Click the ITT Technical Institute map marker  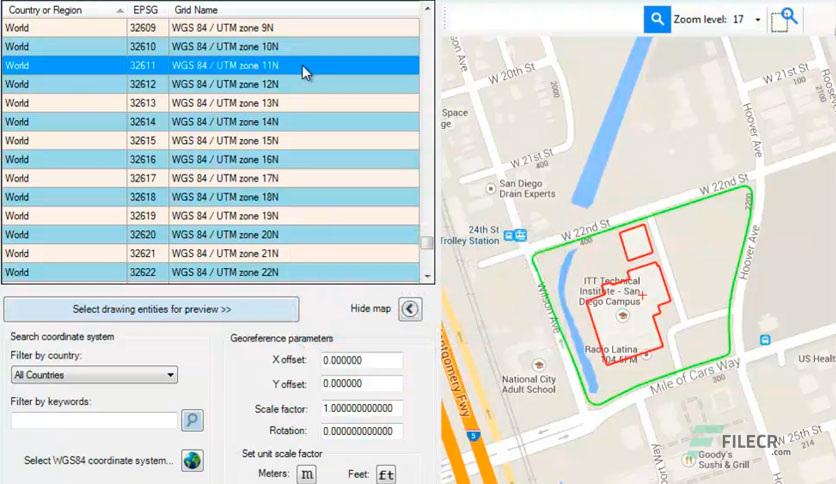[622, 316]
